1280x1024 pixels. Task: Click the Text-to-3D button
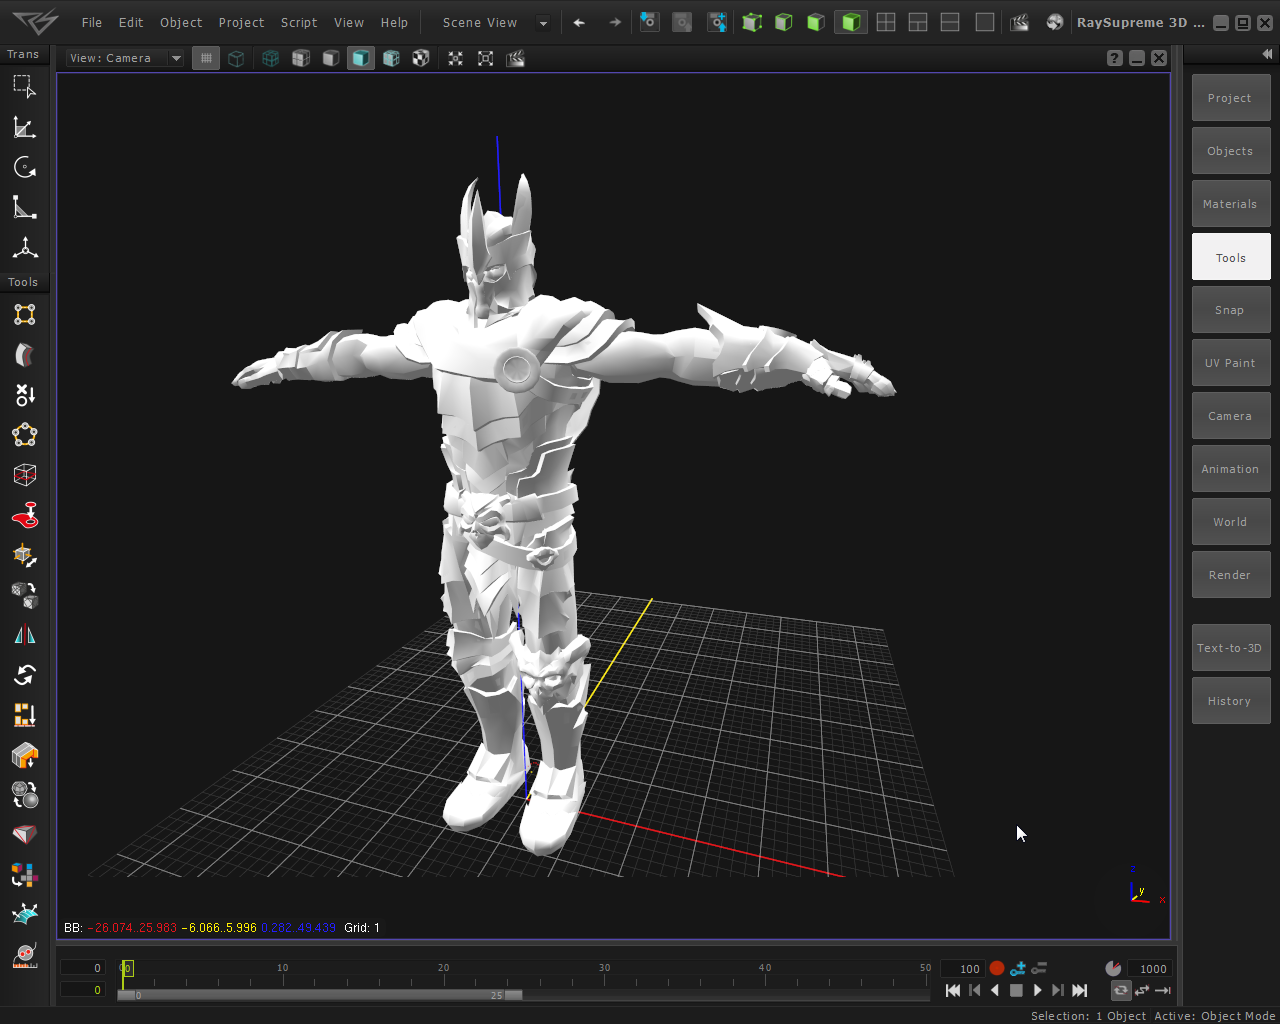pyautogui.click(x=1230, y=648)
